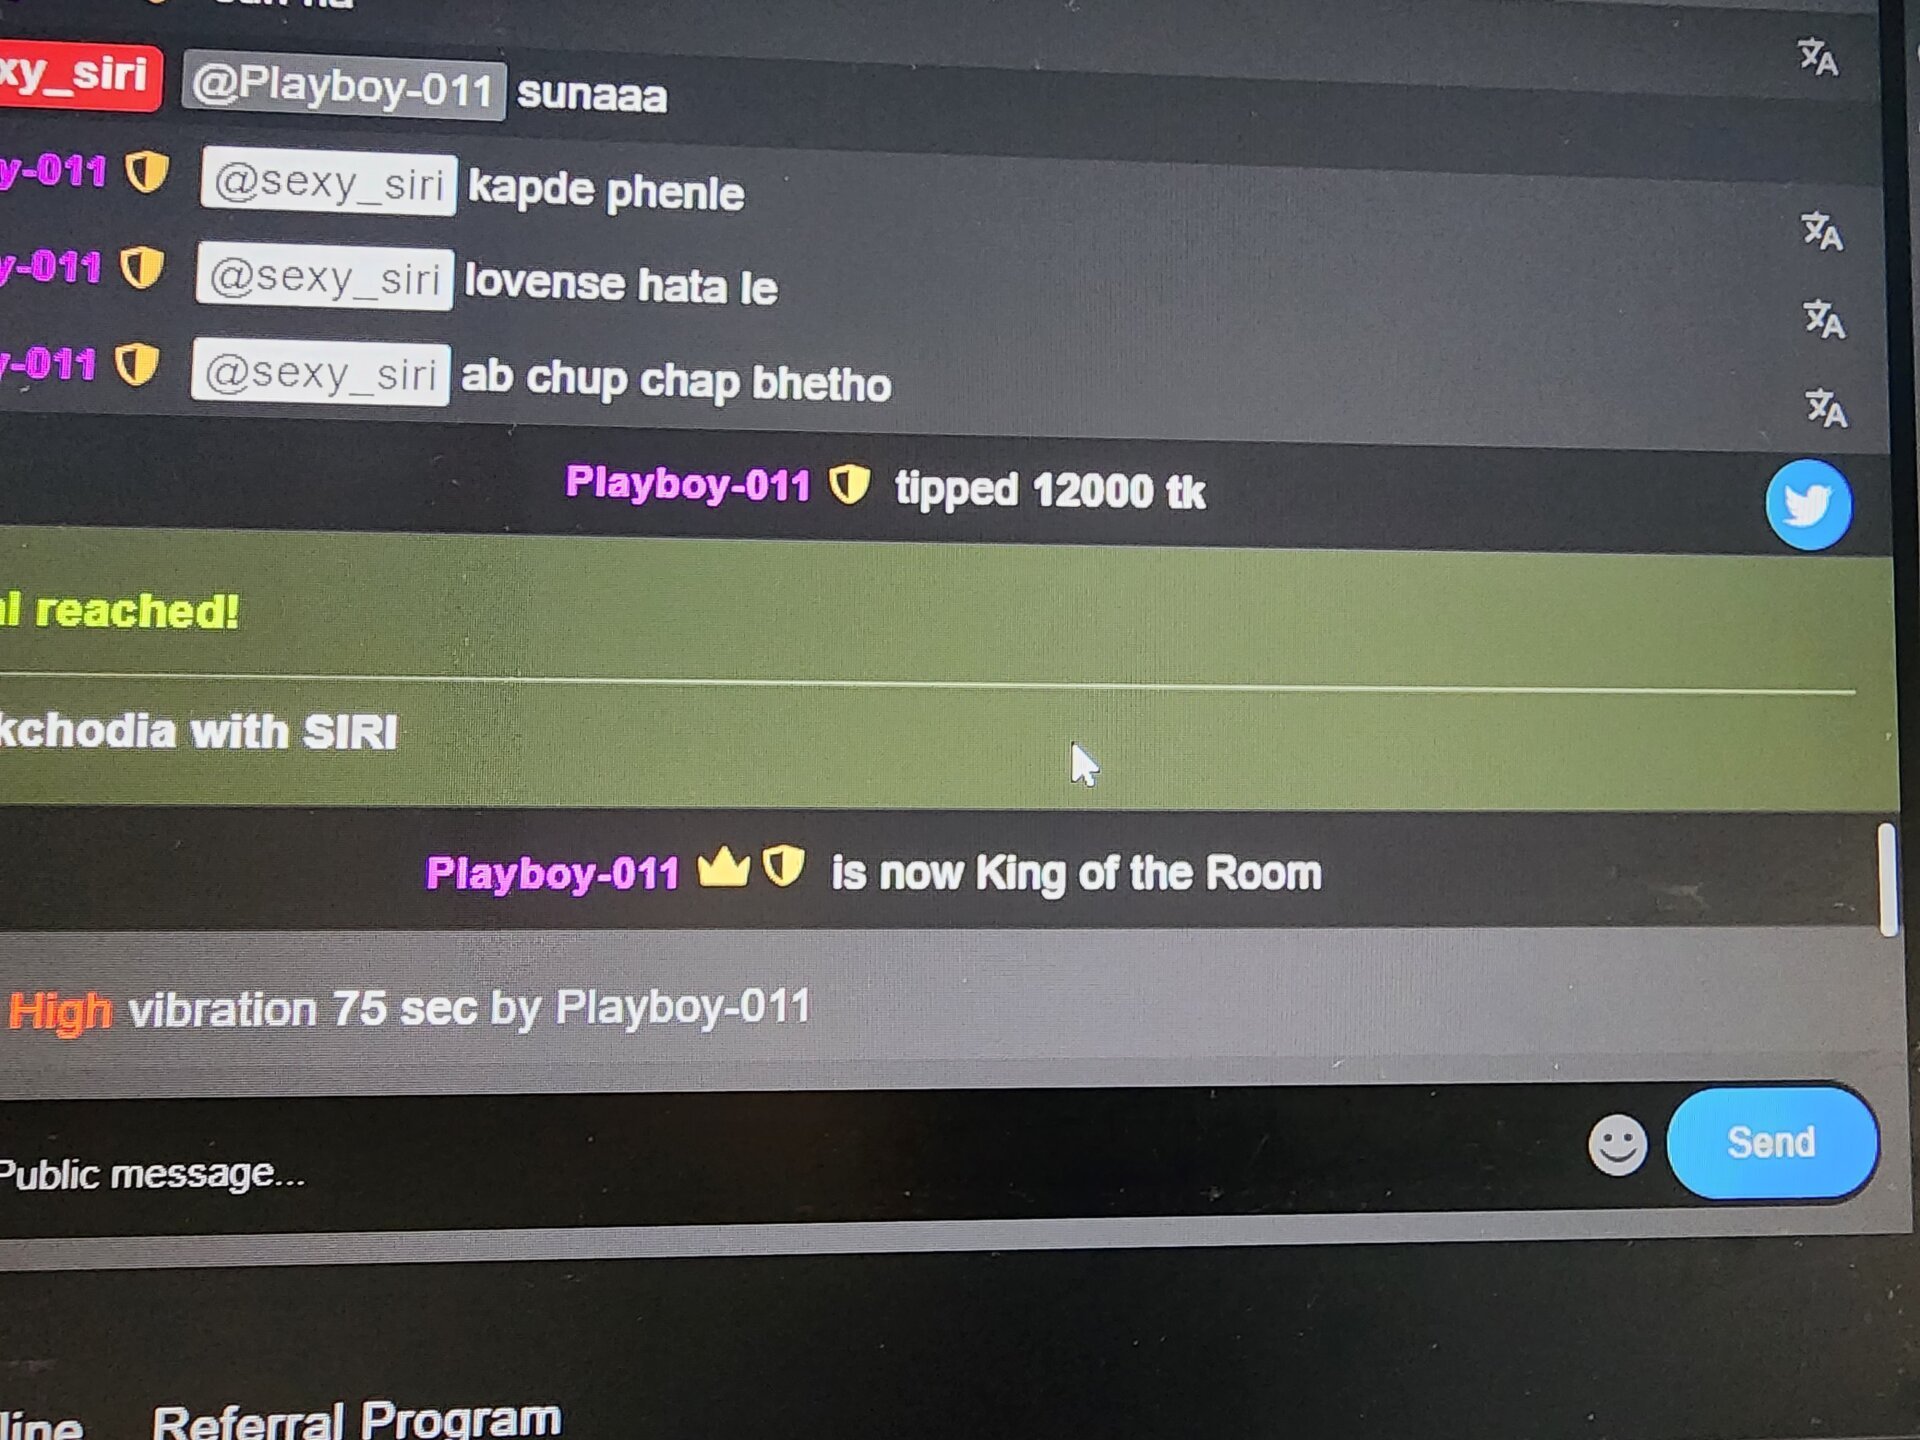Click shield badge in the 'tipped 12000 tk' line
Screen dimensions: 1920x1440
(850, 485)
